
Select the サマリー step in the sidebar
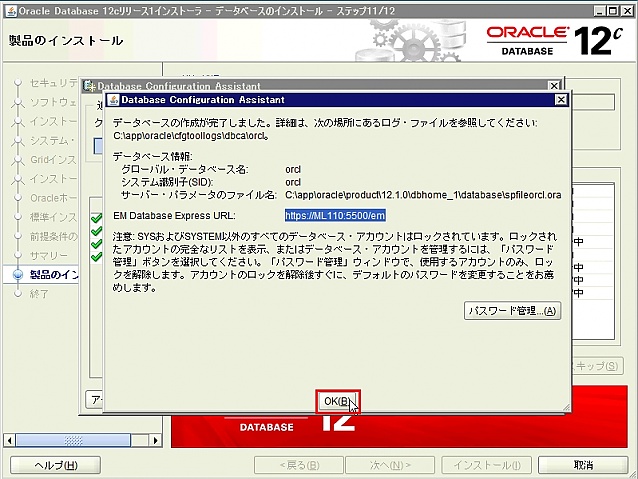49,256
